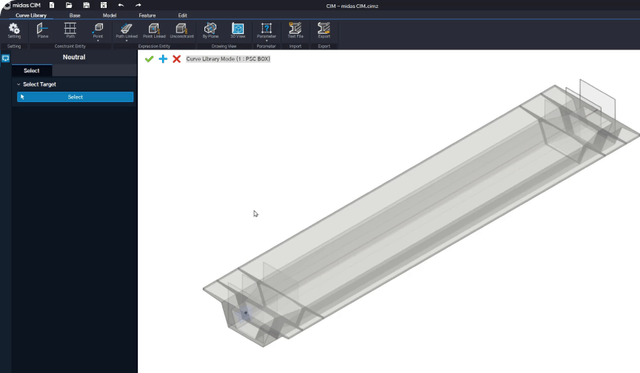
Task: Open the Parameter dropdown arrow
Action: pyautogui.click(x=267, y=41)
